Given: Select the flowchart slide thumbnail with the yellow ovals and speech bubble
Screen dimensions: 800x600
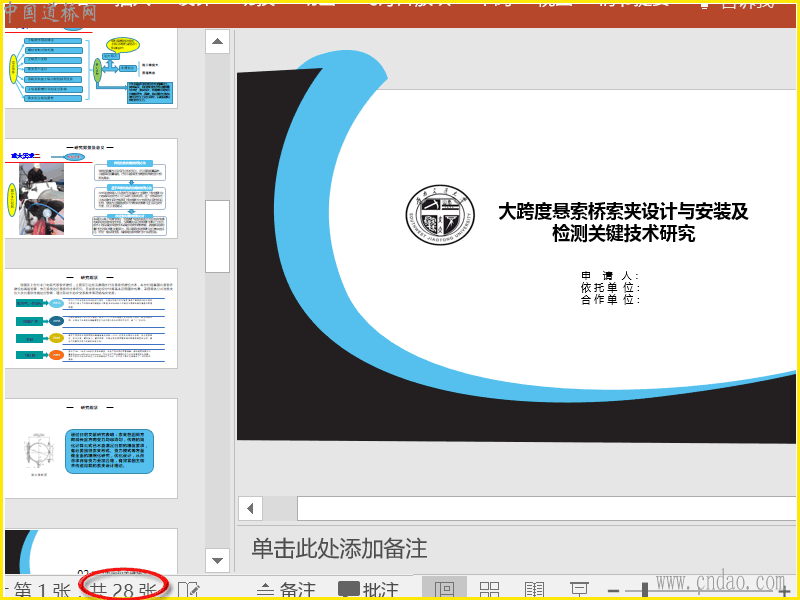Looking at the screenshot, I should pos(91,68).
